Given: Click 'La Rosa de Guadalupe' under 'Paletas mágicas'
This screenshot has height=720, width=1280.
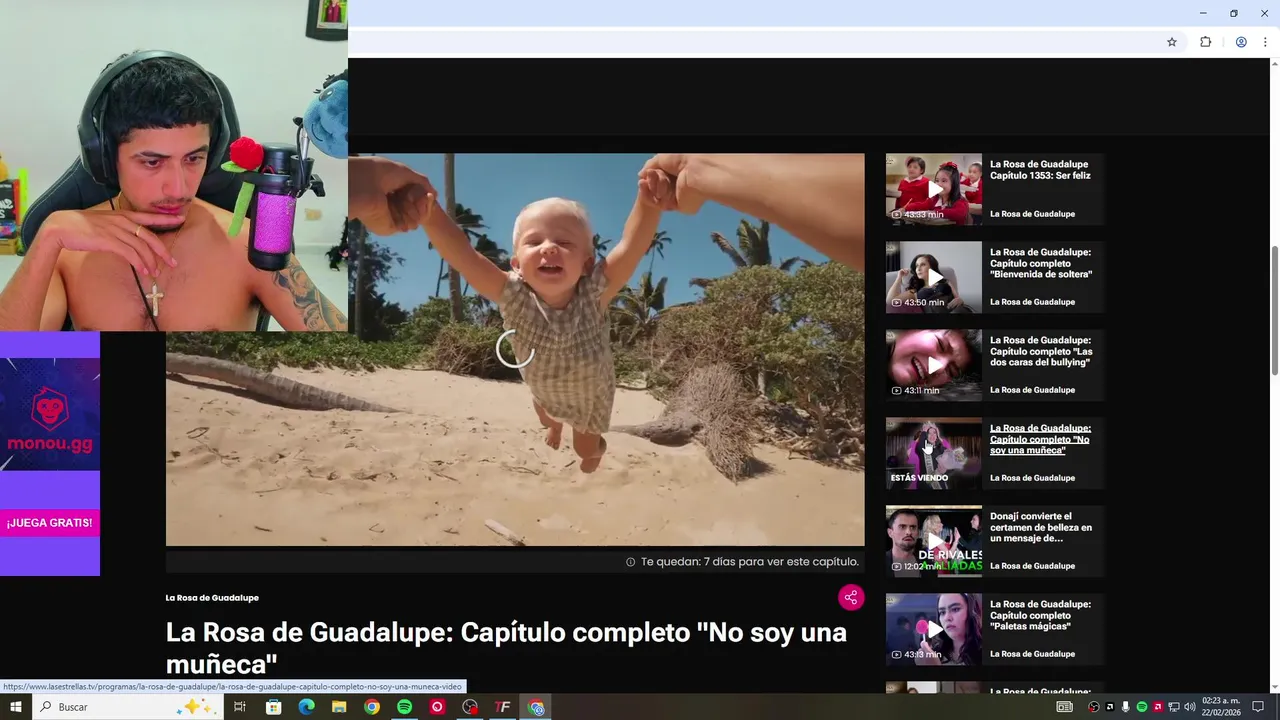Looking at the screenshot, I should (x=1032, y=654).
